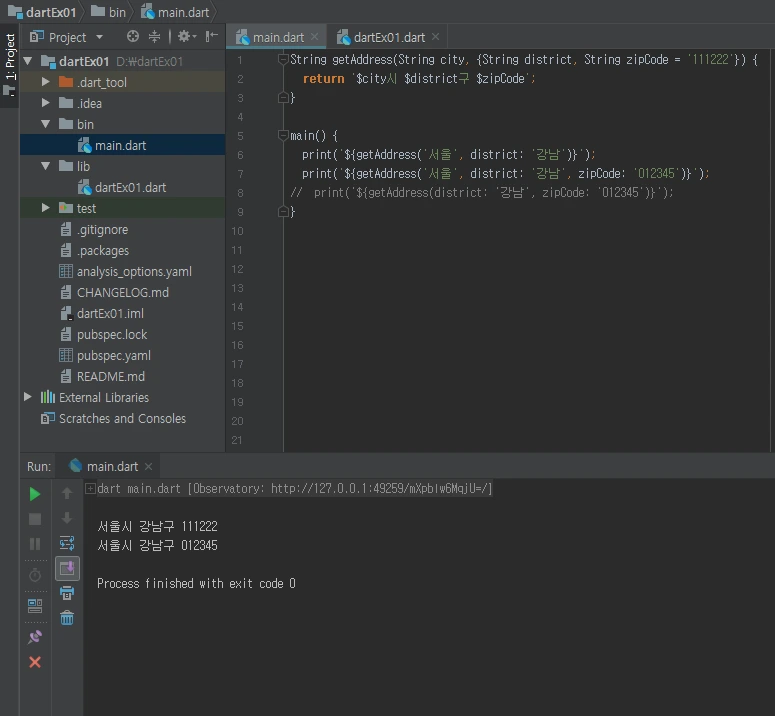
Task: Expand the dart main.dart command line
Action: pos(90,489)
